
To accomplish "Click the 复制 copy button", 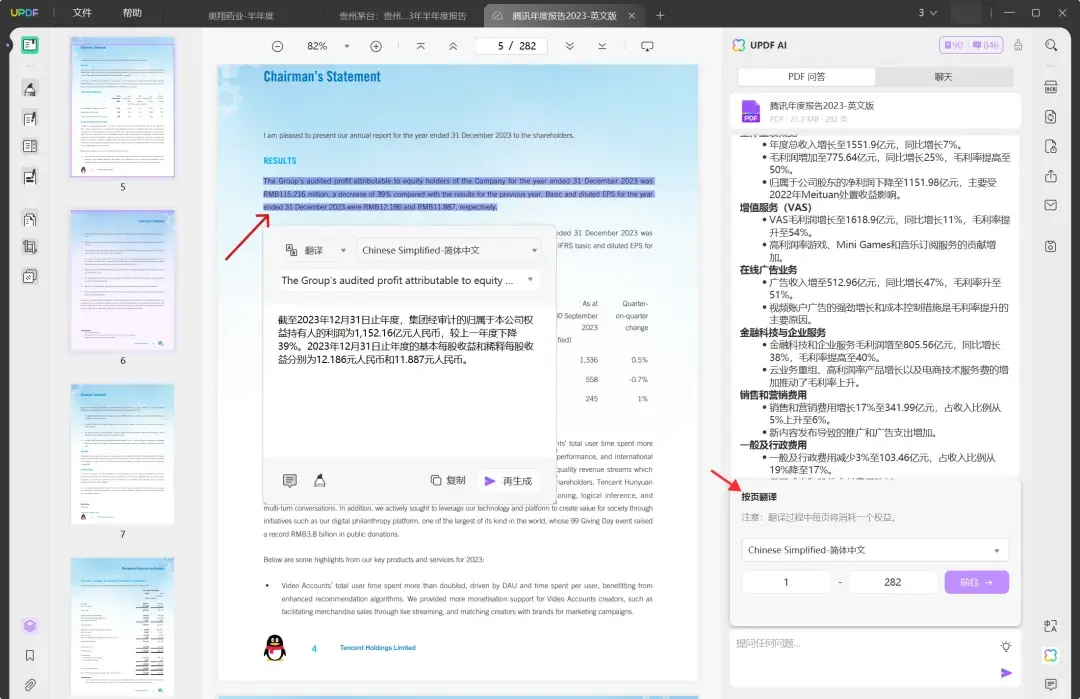I will 448,481.
